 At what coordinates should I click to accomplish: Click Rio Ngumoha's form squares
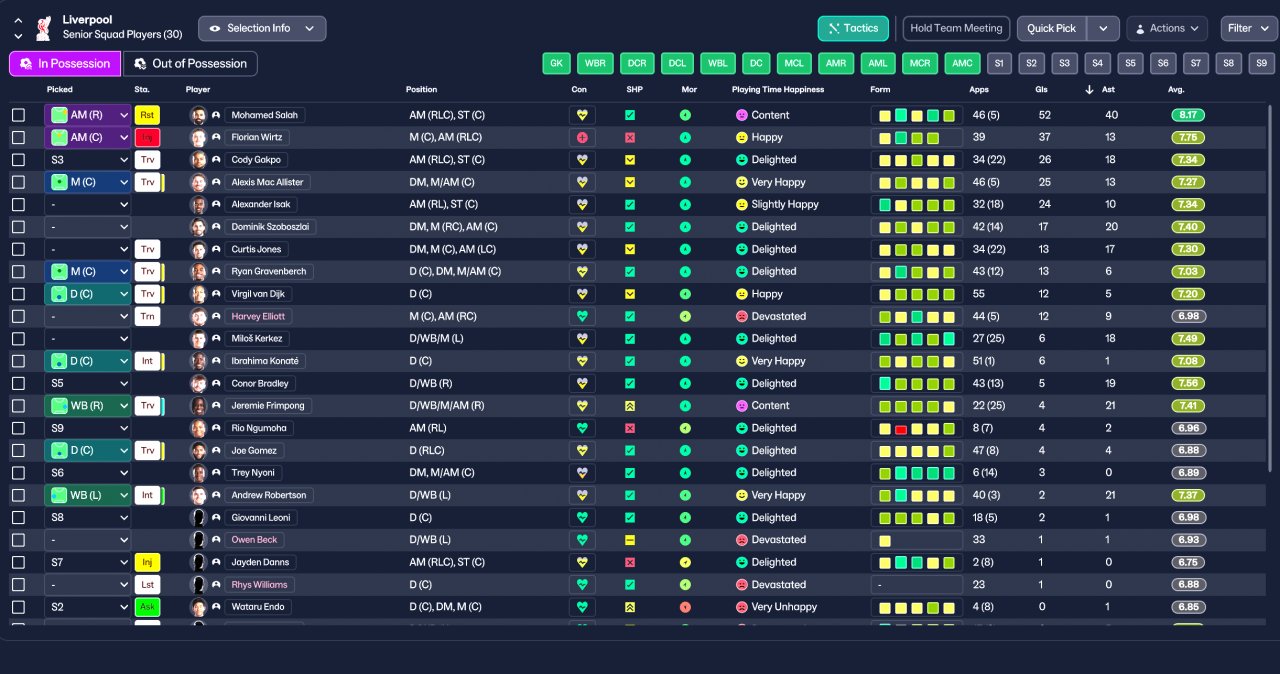(x=917, y=428)
